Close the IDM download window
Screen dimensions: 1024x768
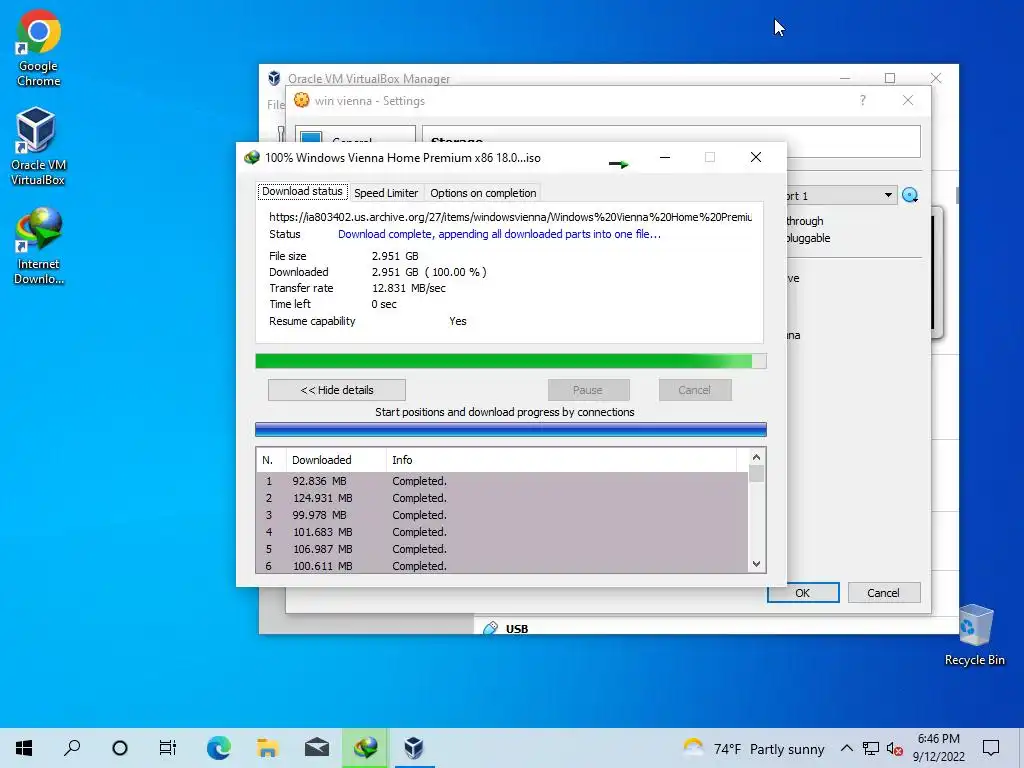pos(756,157)
